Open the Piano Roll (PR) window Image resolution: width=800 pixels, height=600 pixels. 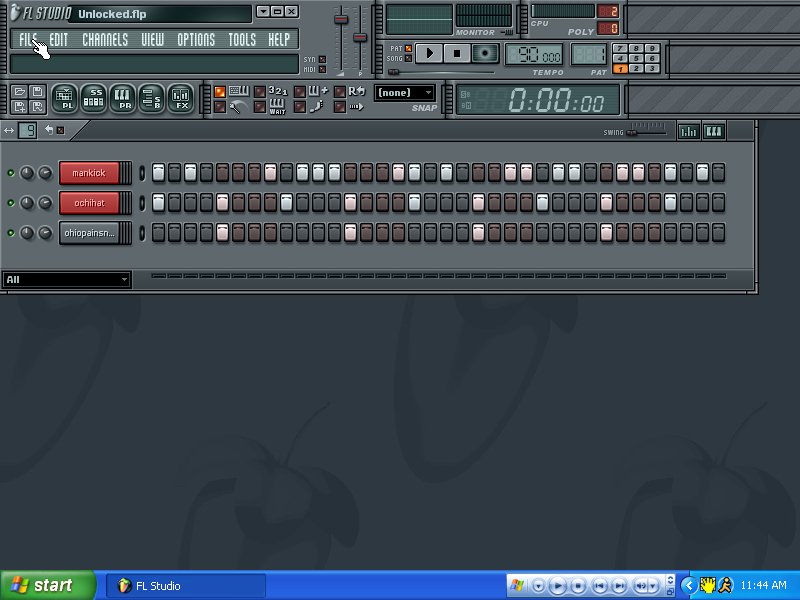coord(122,98)
